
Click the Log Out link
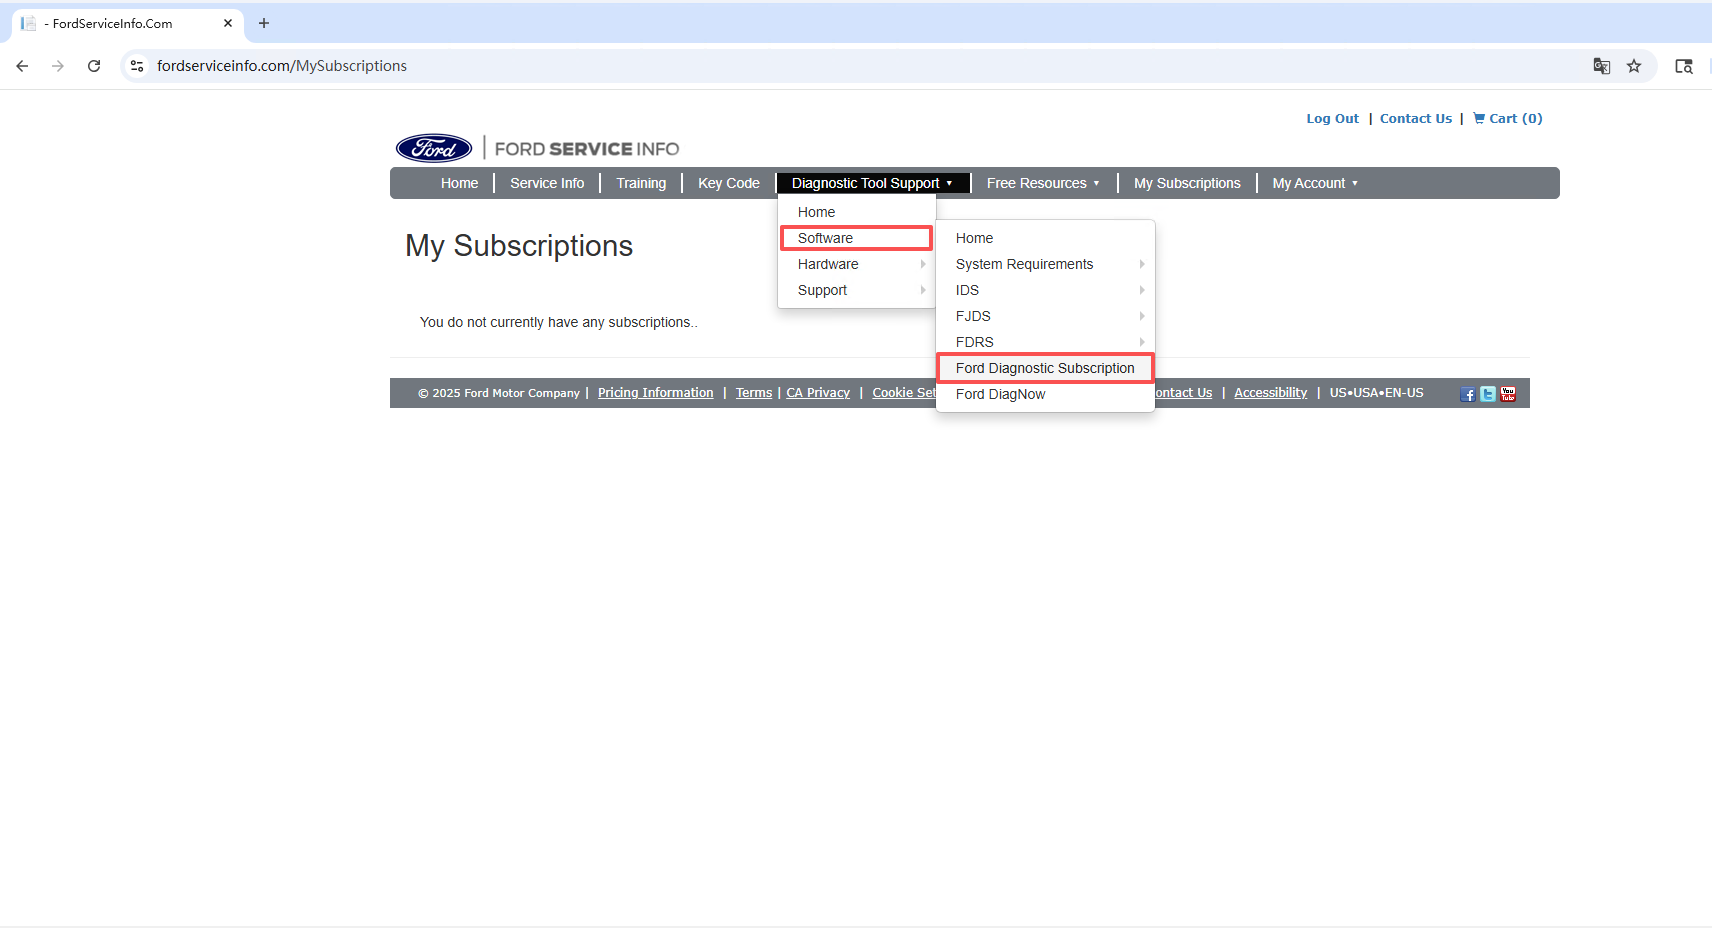(1332, 118)
